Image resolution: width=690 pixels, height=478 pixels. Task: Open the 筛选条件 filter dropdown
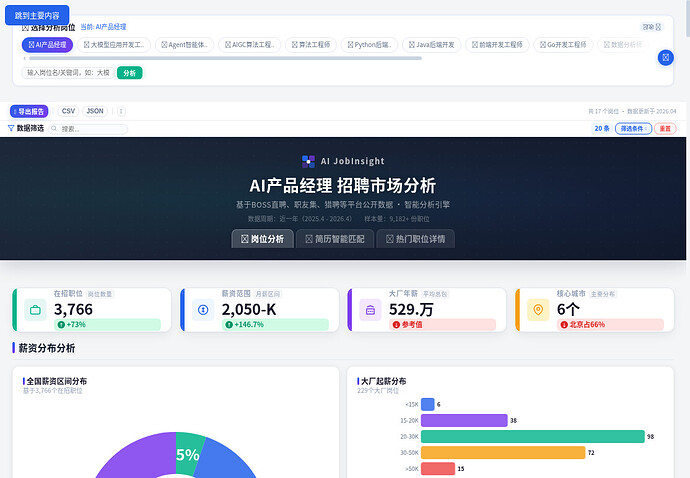coord(633,129)
